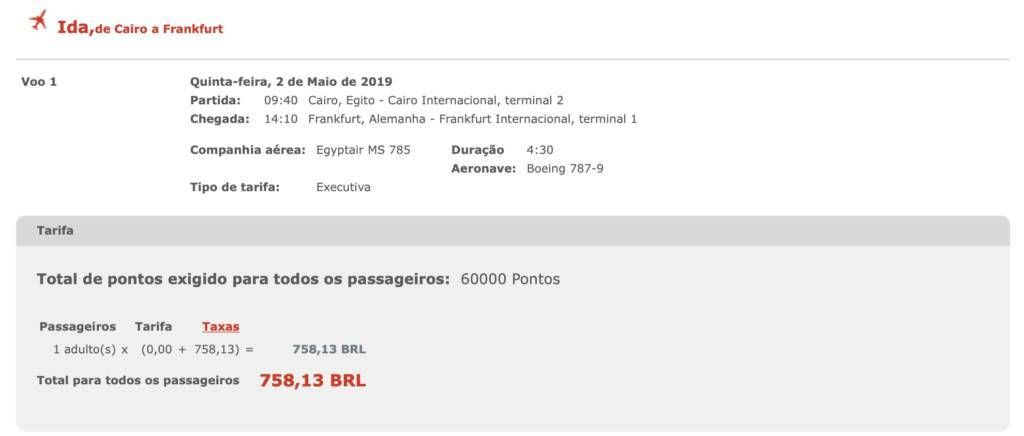Select the Frankfurt Internacional terminal 1 text

coord(472,119)
